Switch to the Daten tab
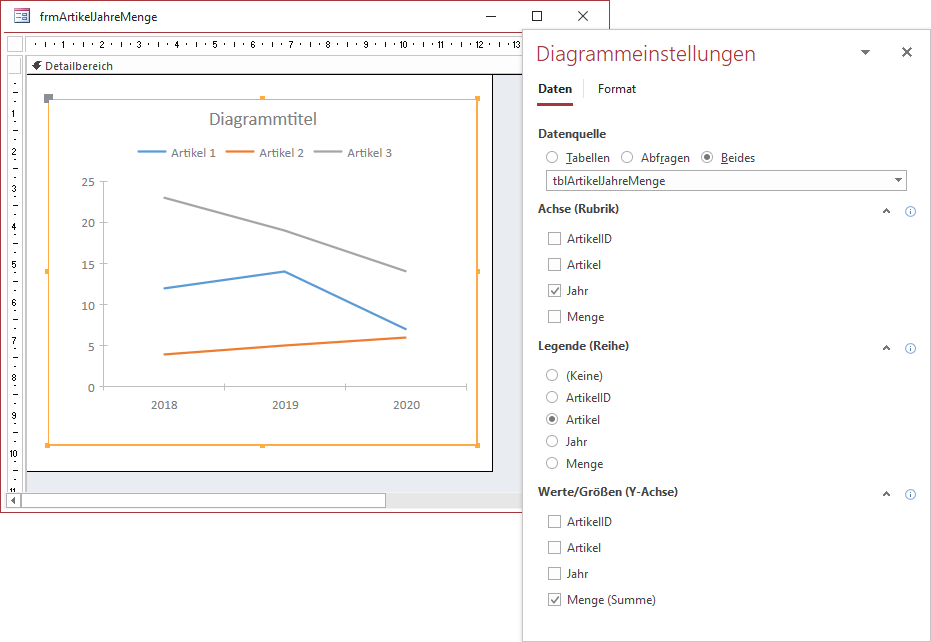The width and height of the screenshot is (931, 642). tap(555, 89)
